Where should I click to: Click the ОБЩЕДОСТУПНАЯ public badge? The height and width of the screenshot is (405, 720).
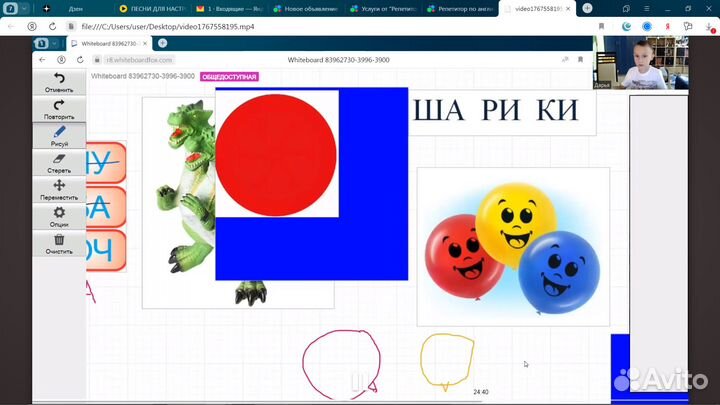click(x=229, y=77)
